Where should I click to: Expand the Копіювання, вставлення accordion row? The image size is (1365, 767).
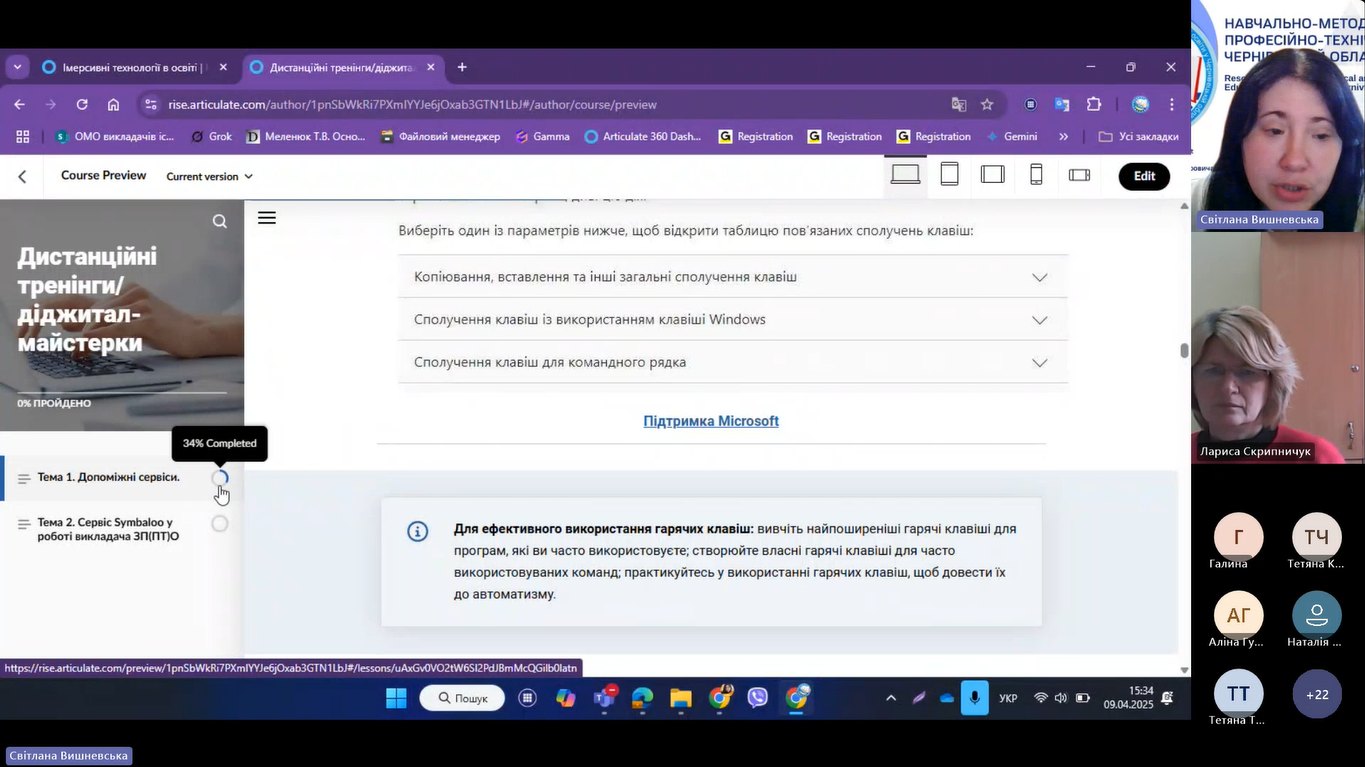click(x=732, y=277)
